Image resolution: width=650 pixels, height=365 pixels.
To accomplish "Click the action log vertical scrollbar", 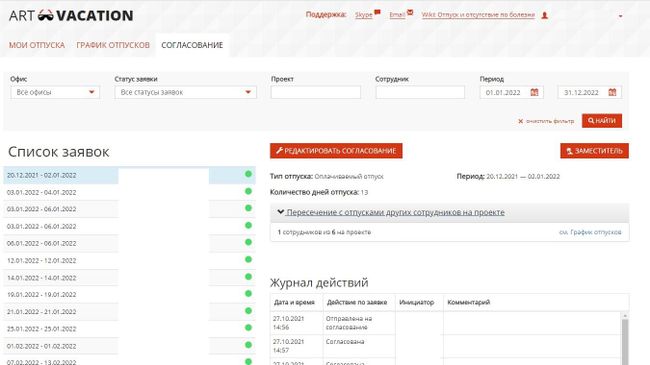I will [x=625, y=339].
